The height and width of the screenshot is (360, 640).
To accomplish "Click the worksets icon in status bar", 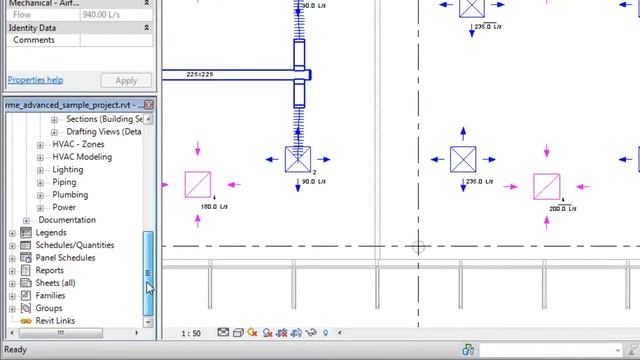I will (x=468, y=350).
